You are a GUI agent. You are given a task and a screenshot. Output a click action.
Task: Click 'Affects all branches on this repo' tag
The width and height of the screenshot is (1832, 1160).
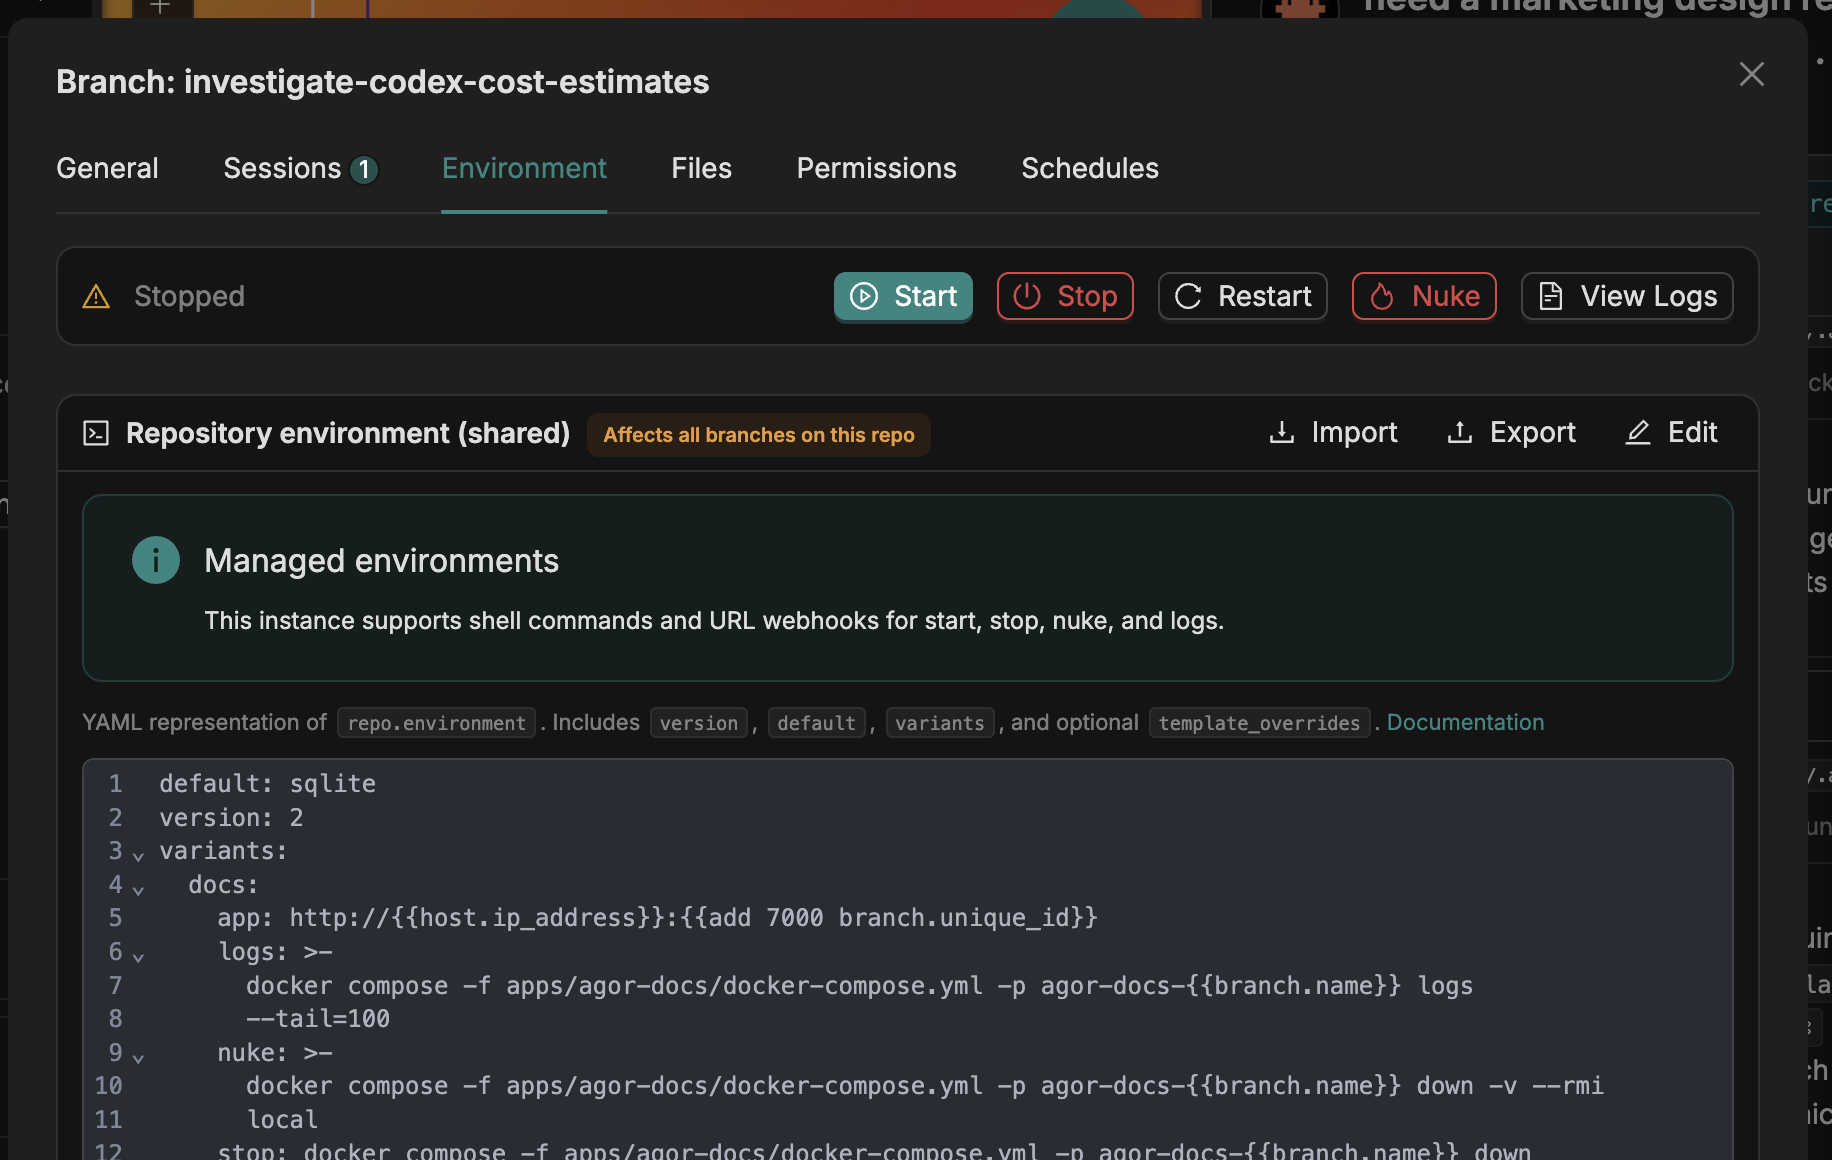[x=759, y=435]
